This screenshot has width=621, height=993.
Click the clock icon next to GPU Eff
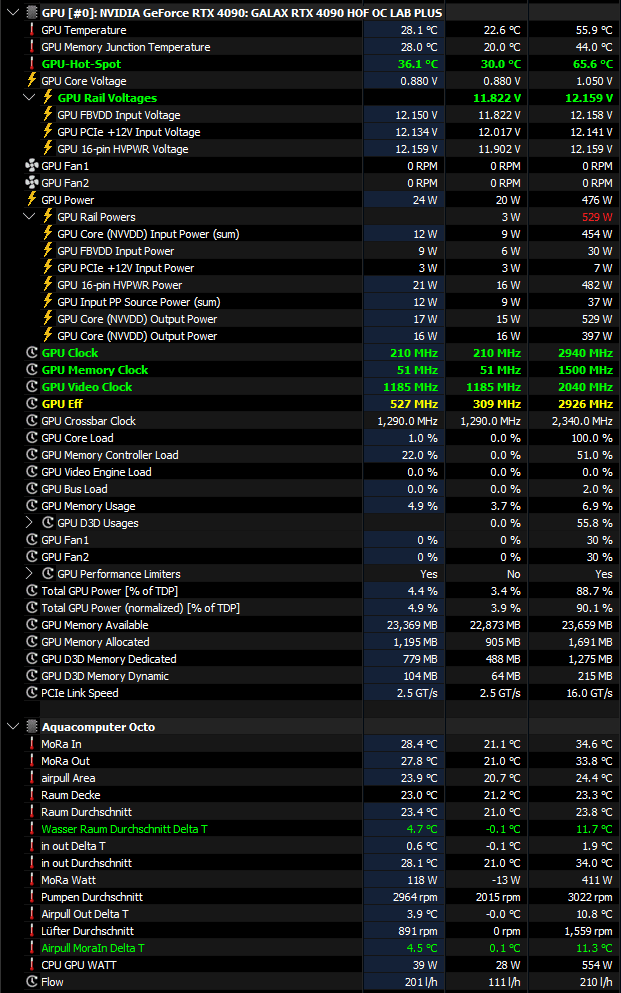pyautogui.click(x=32, y=404)
